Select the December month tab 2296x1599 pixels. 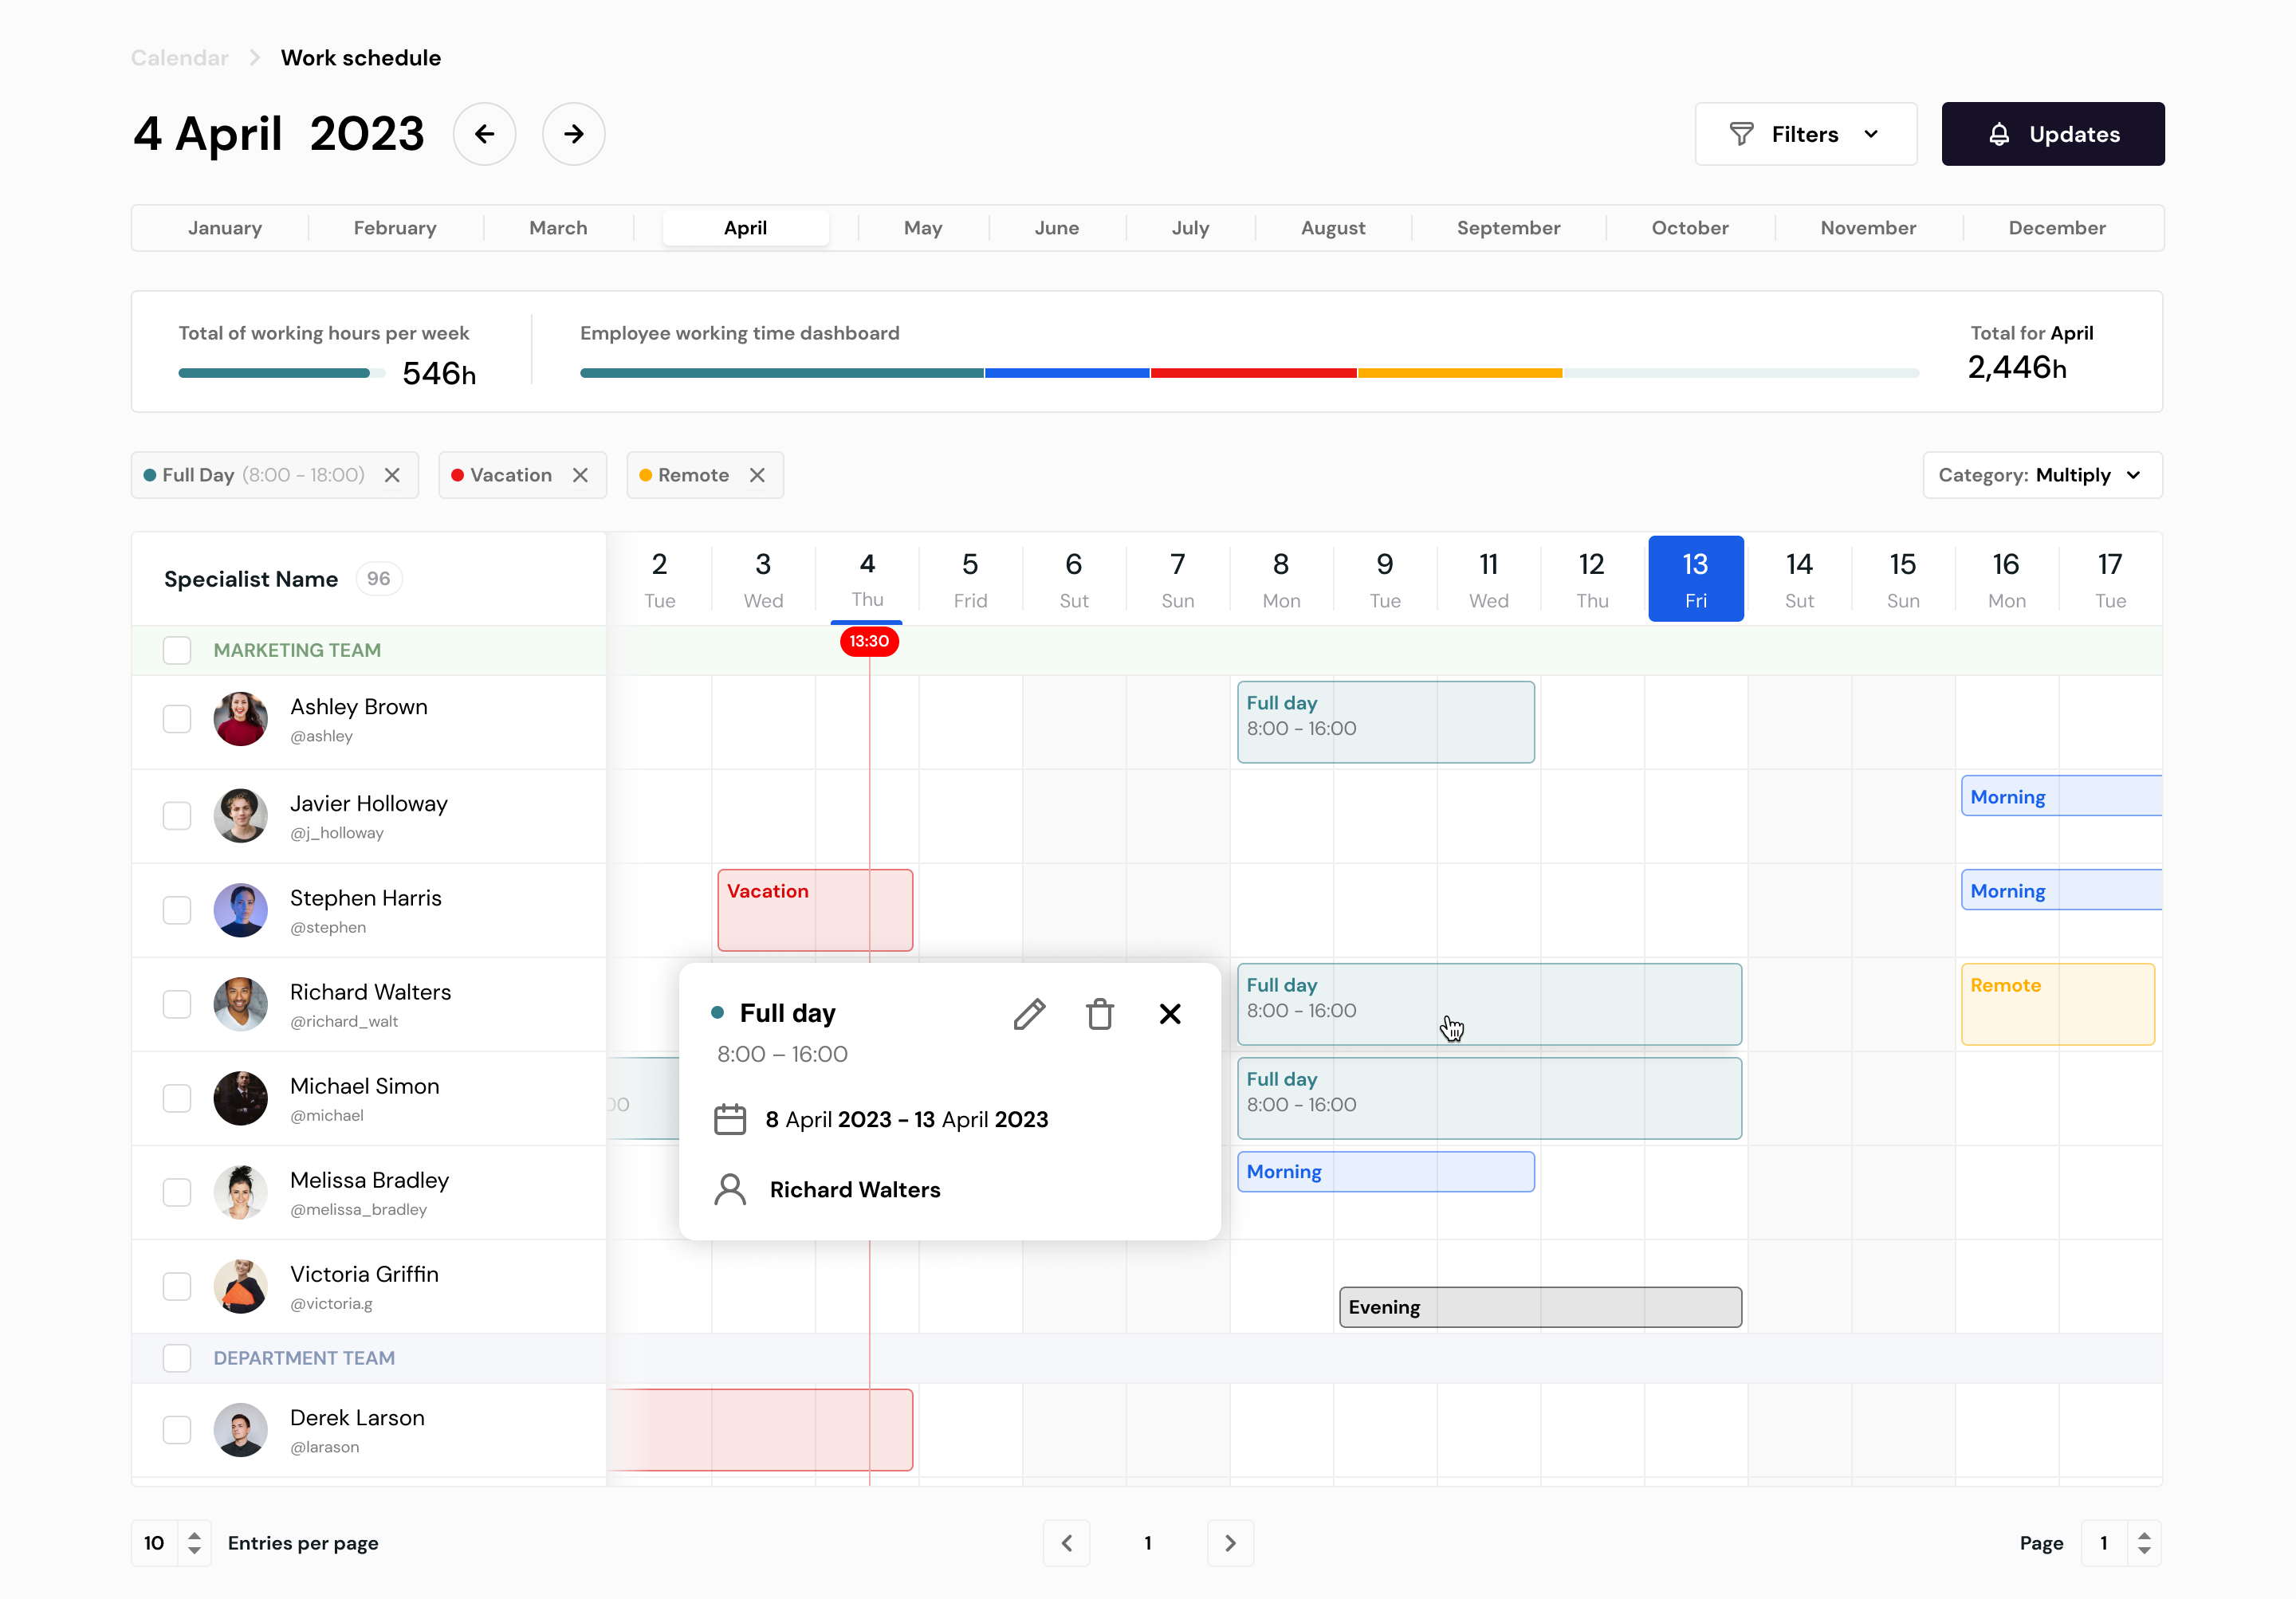click(x=2057, y=228)
